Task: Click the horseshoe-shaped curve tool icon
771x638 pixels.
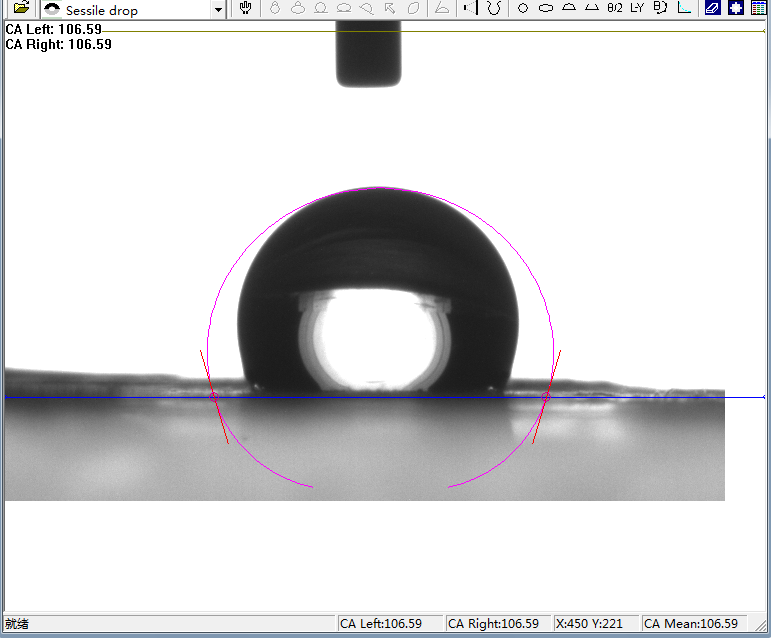Action: point(494,8)
